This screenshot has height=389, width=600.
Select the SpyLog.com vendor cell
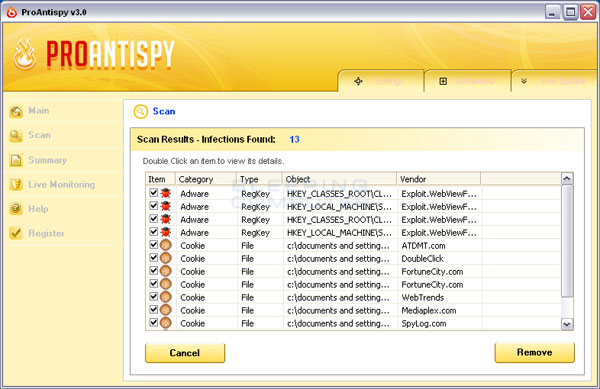[x=424, y=324]
